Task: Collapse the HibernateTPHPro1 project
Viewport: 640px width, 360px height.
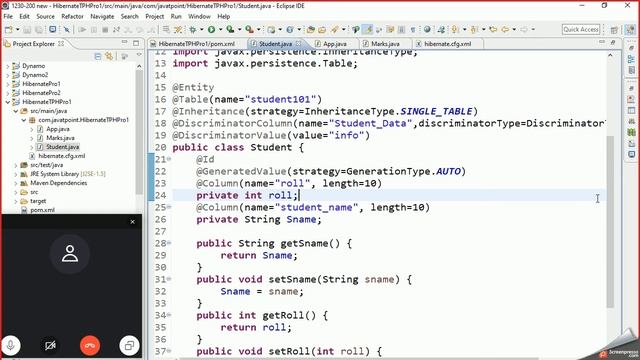Action: [x=7, y=102]
